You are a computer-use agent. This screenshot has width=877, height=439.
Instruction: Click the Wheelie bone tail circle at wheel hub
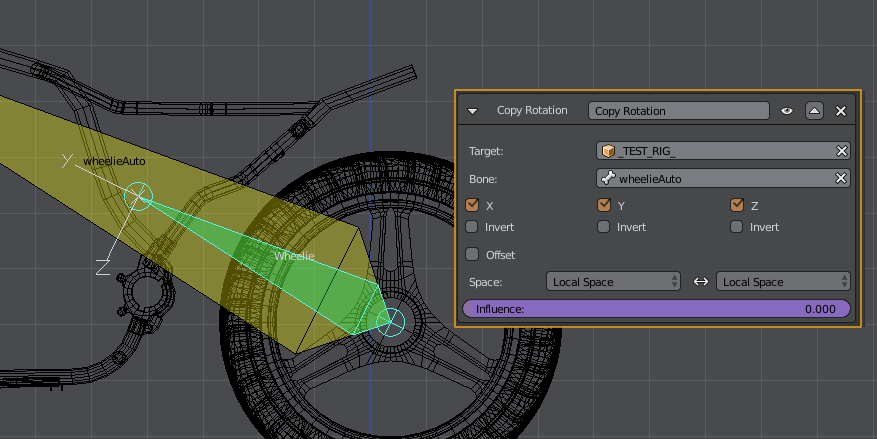point(390,323)
